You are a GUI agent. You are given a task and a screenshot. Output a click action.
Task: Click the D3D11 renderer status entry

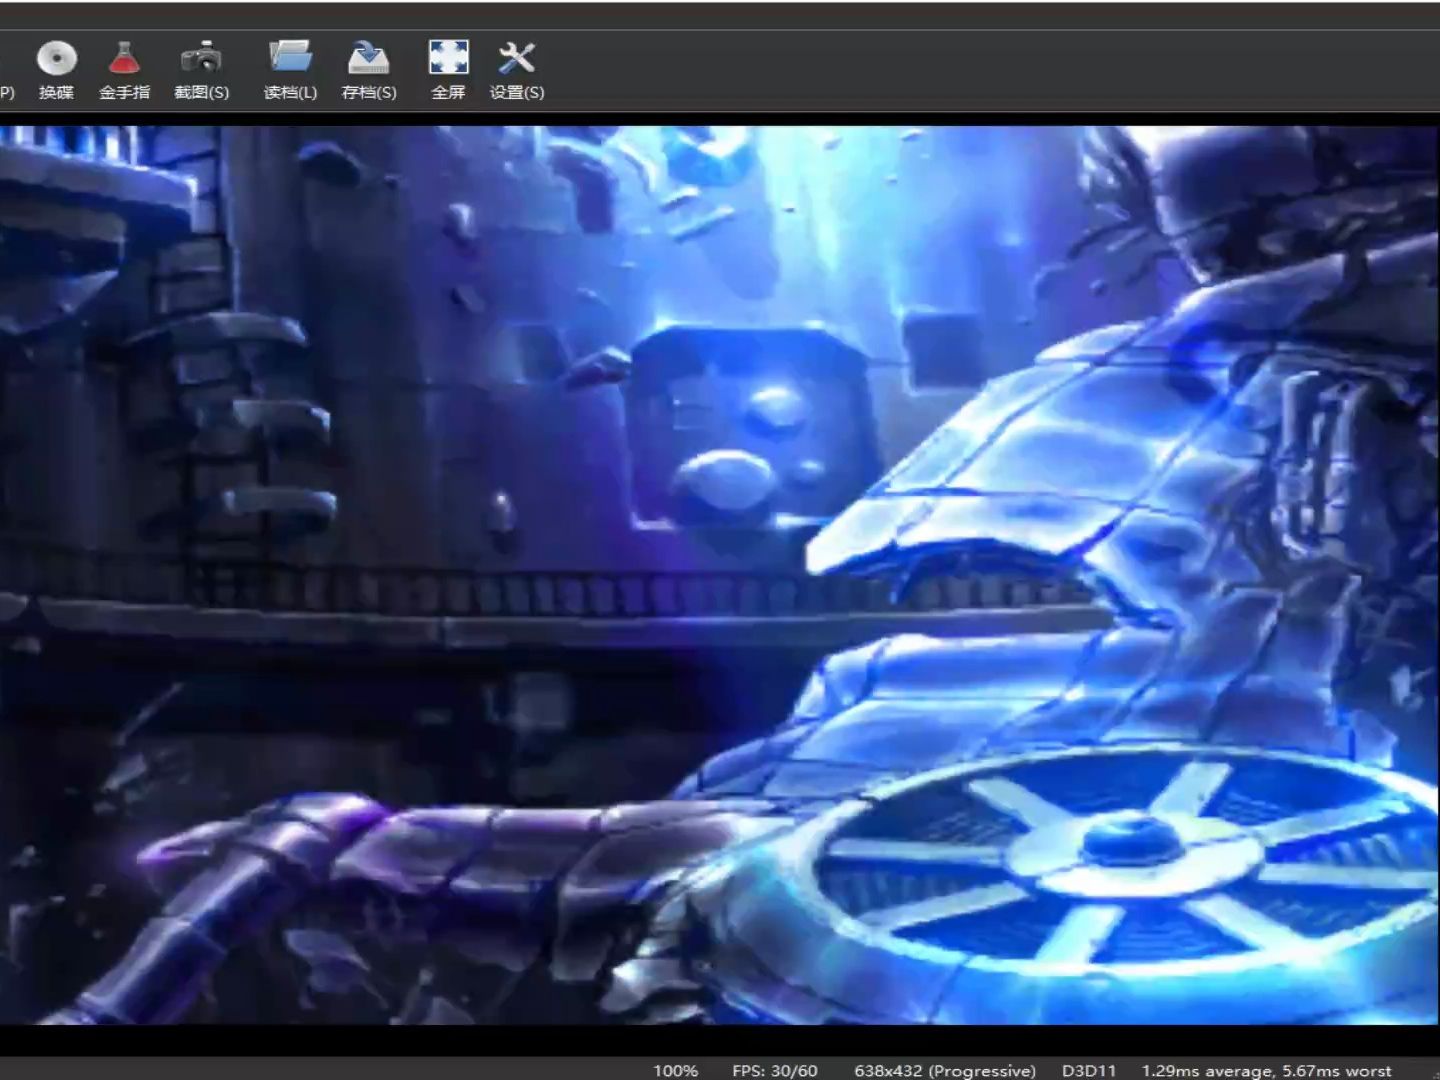pyautogui.click(x=1089, y=1070)
